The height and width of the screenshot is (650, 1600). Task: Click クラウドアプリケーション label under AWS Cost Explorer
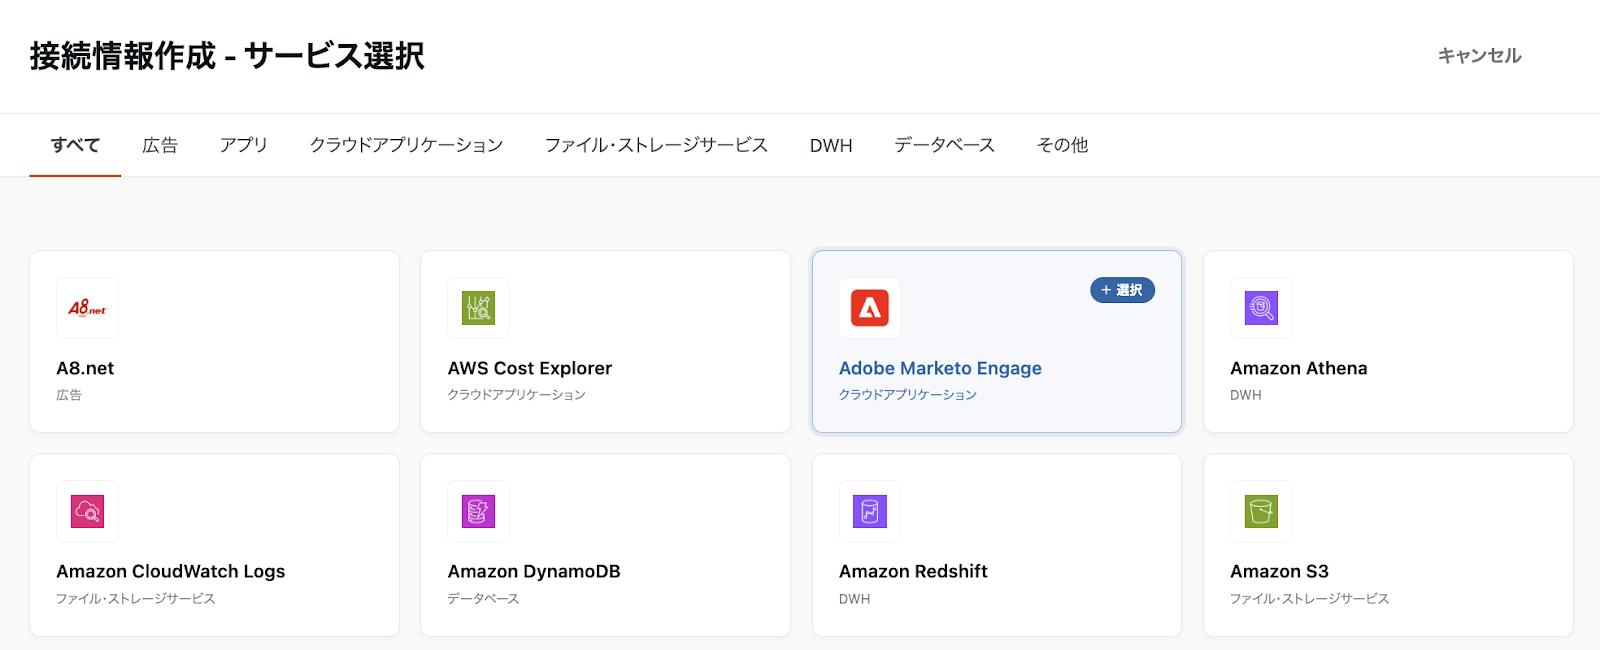517,395
